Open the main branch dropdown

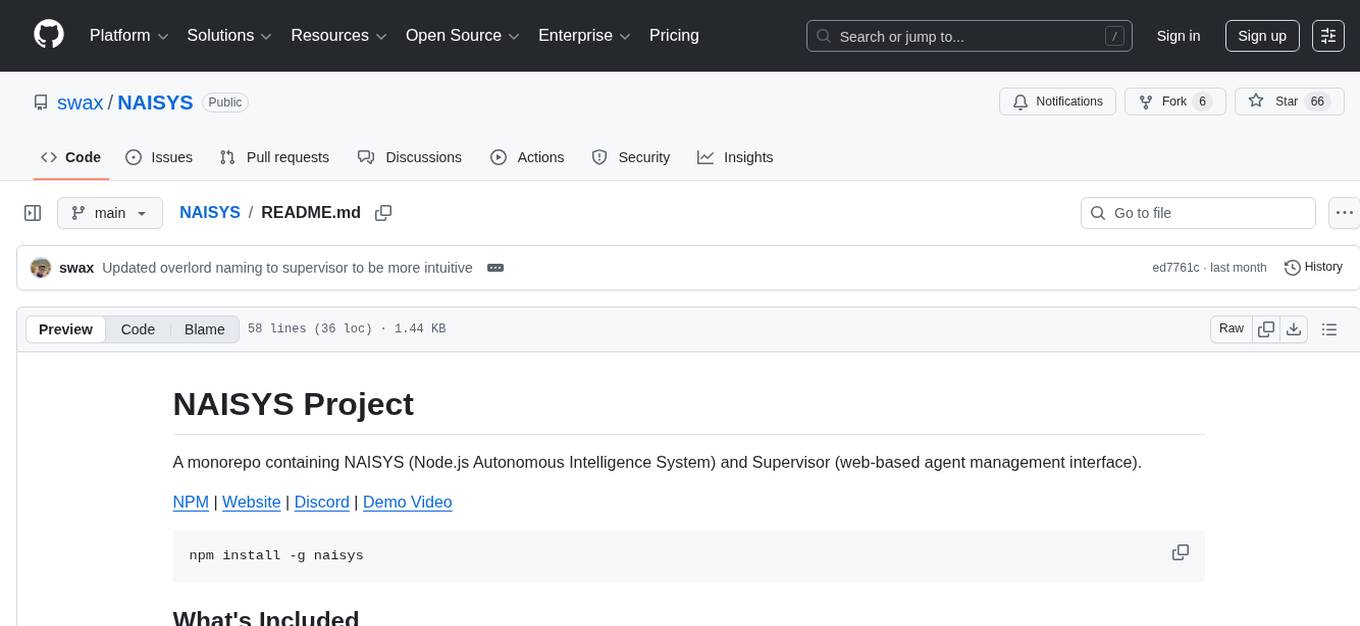tap(109, 213)
